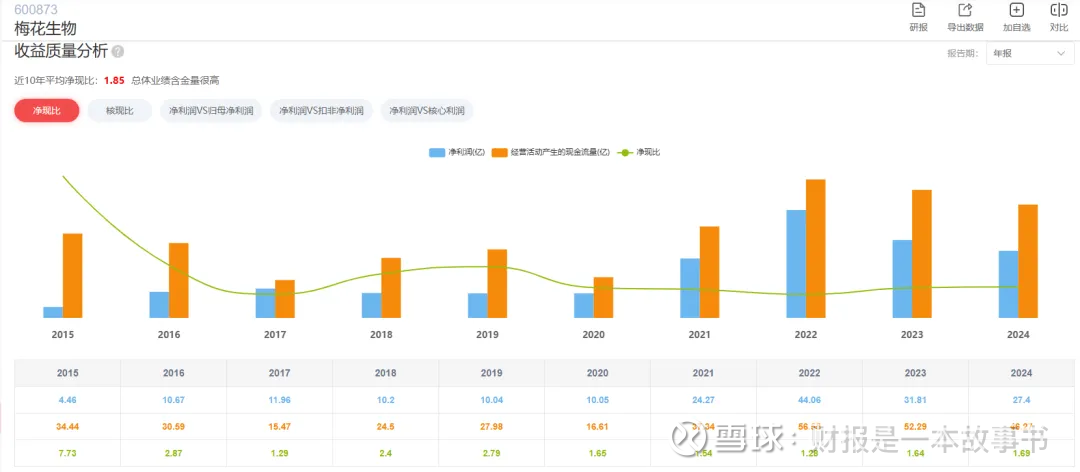
Task: Switch to 净利润VS归母净利润 tab
Action: (x=211, y=110)
